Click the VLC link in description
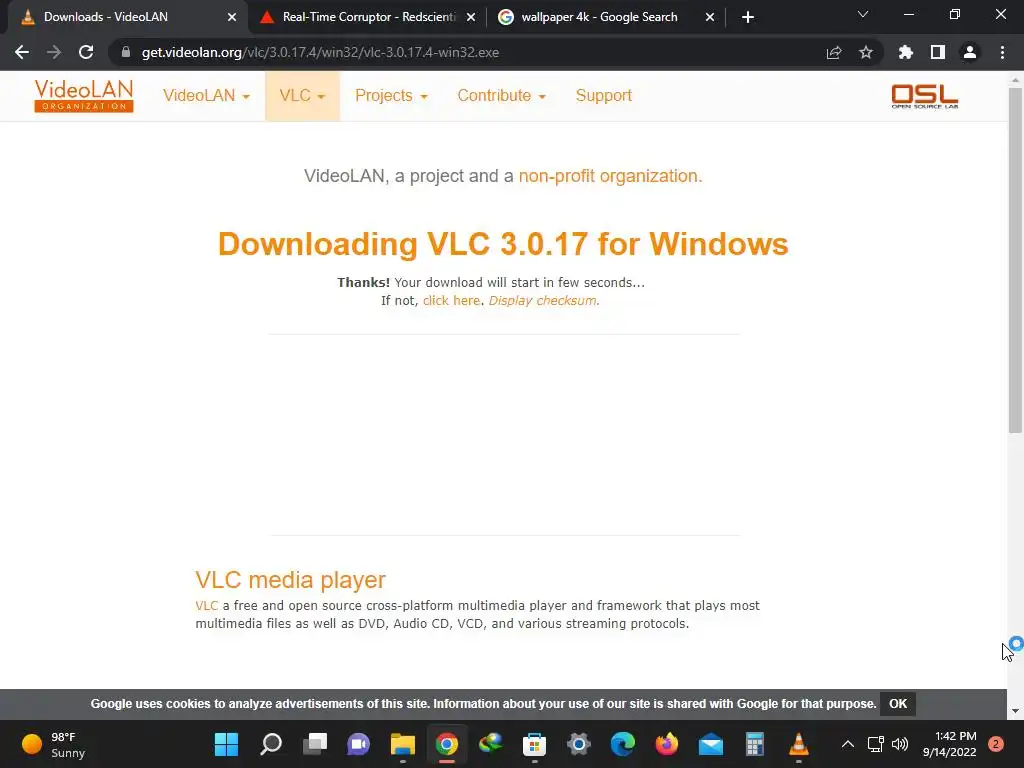 (206, 606)
